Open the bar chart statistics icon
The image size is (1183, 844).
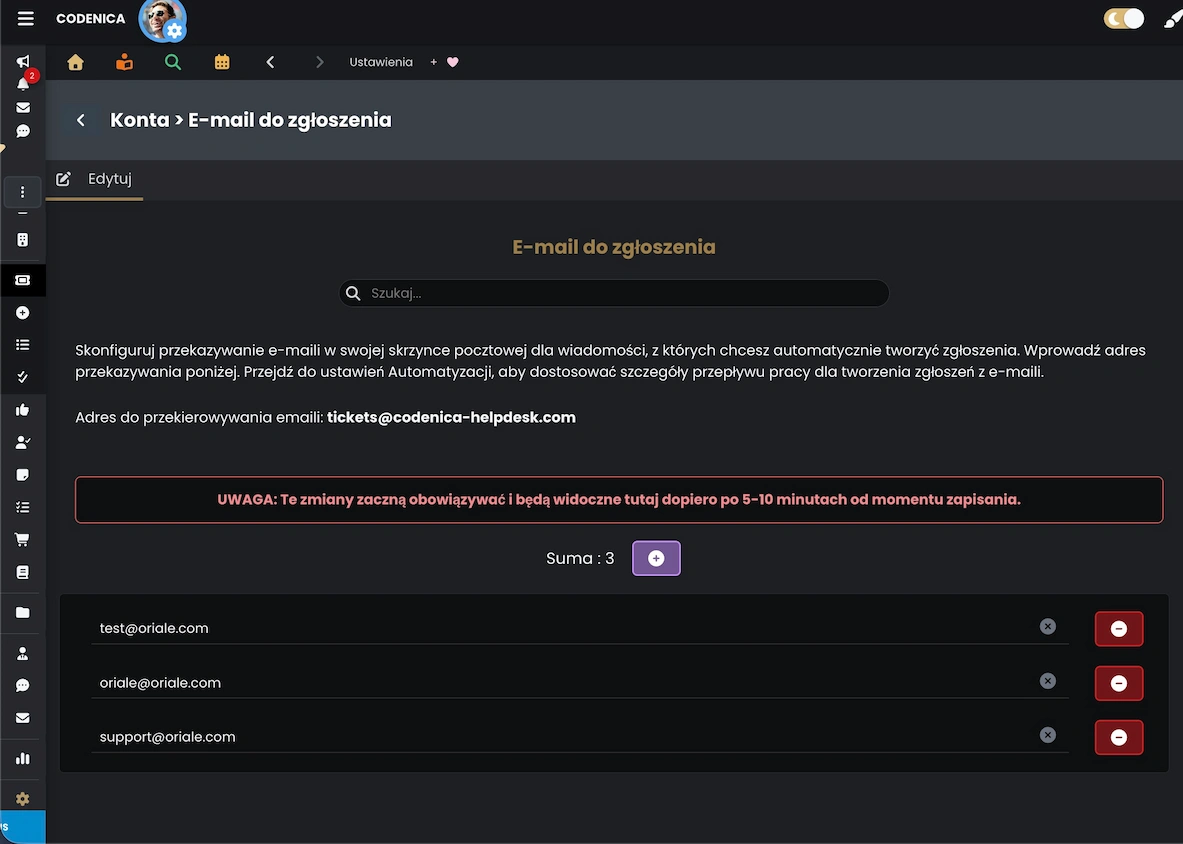coord(22,759)
